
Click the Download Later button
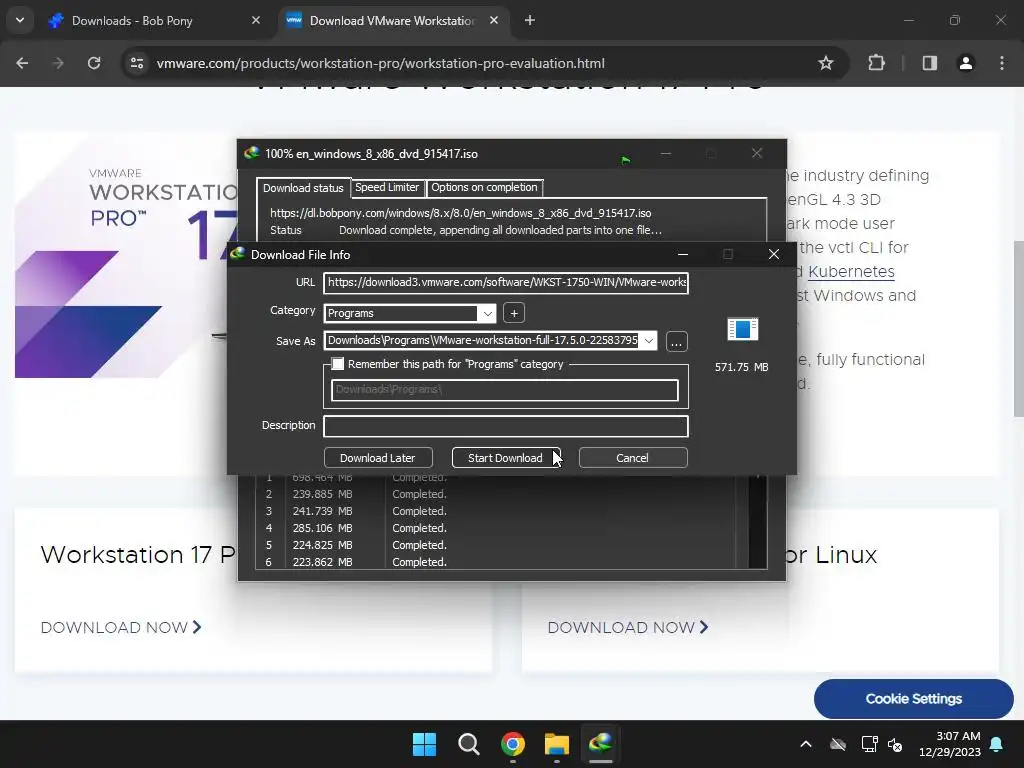click(377, 458)
